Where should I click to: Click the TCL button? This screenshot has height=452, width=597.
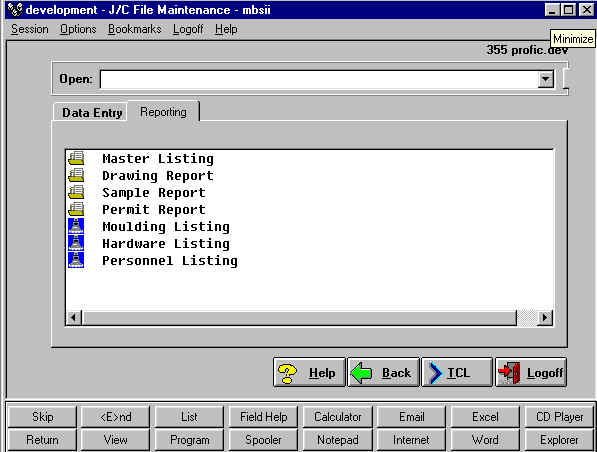457,372
